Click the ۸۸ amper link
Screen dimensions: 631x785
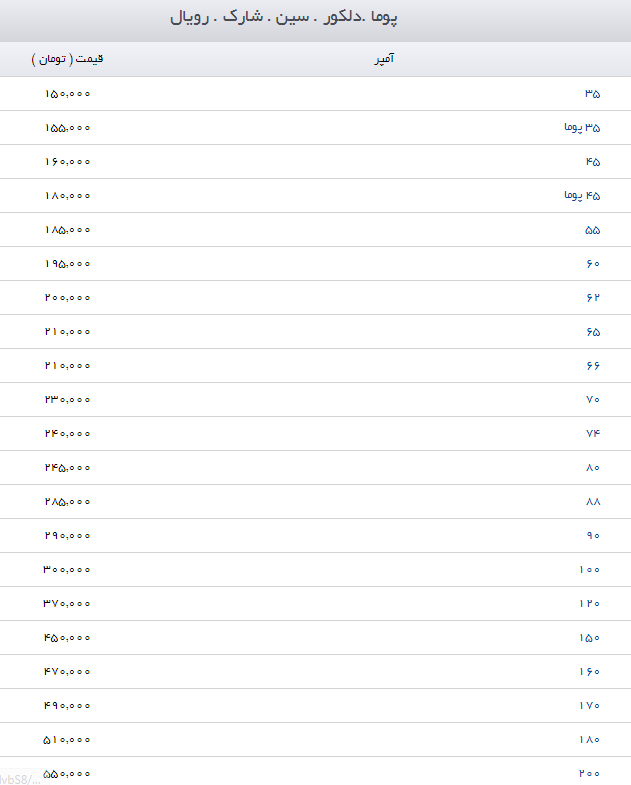(593, 502)
